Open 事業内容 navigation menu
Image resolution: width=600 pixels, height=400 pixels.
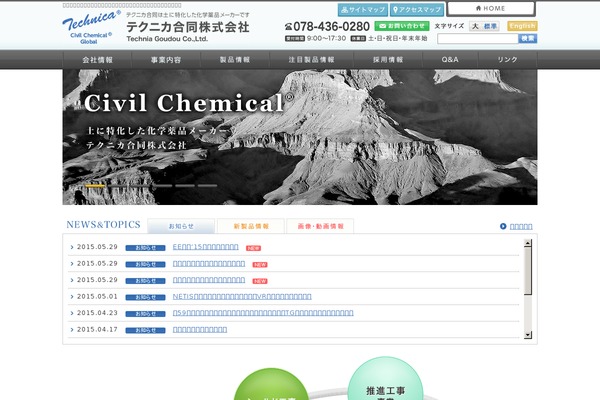(x=166, y=60)
